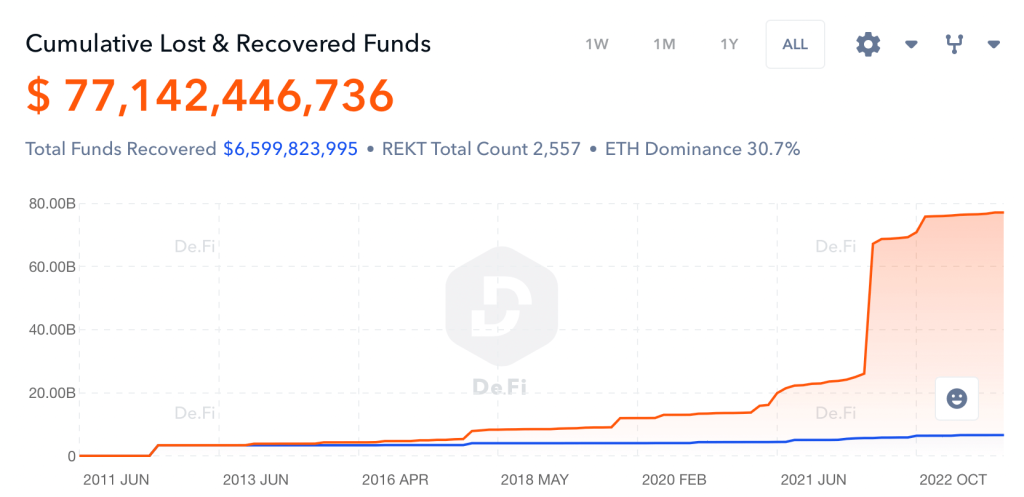Click the 2022 OCT x-axis label
Viewport: 1024px width, 497px height.
(961, 480)
